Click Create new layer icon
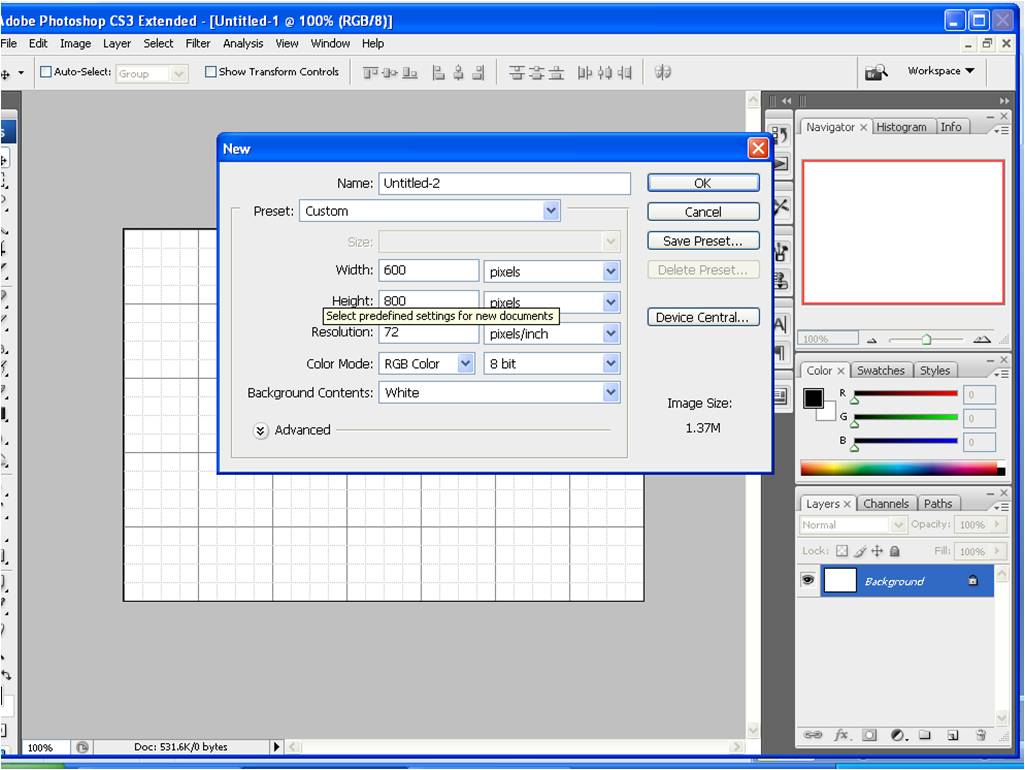Image resolution: width=1025 pixels, height=770 pixels. pos(952,735)
